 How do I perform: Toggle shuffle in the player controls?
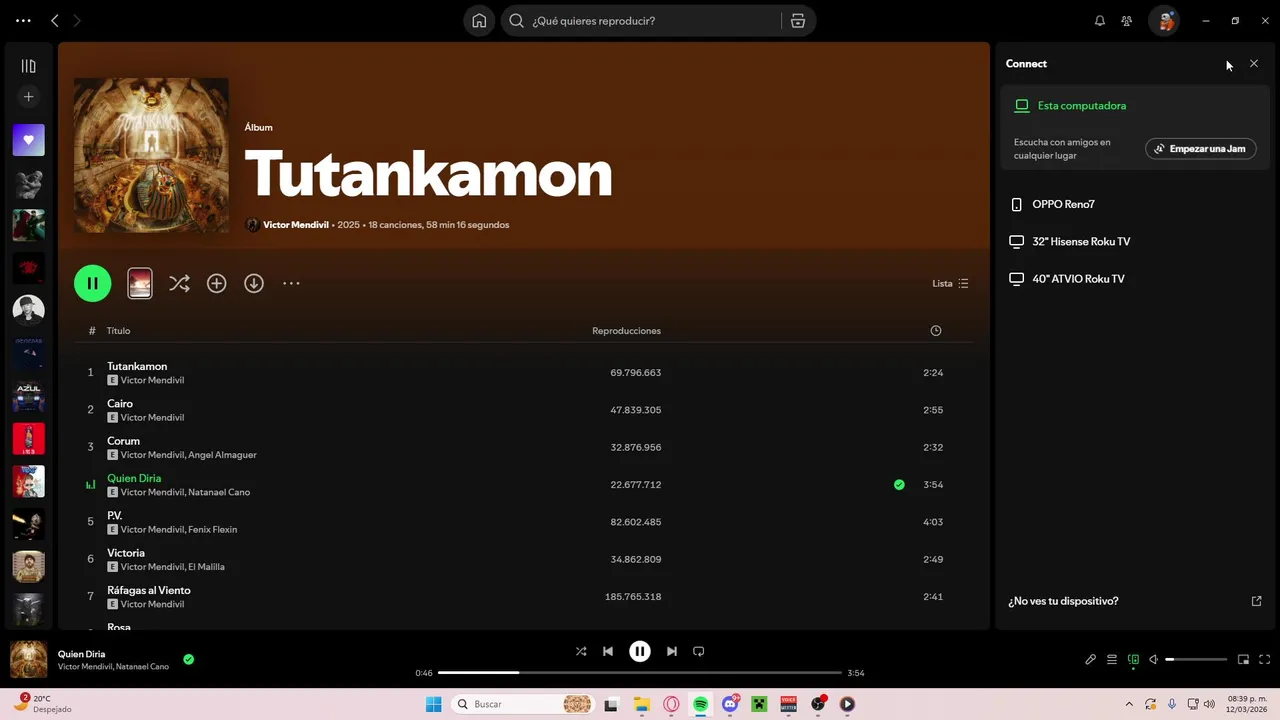(581, 651)
